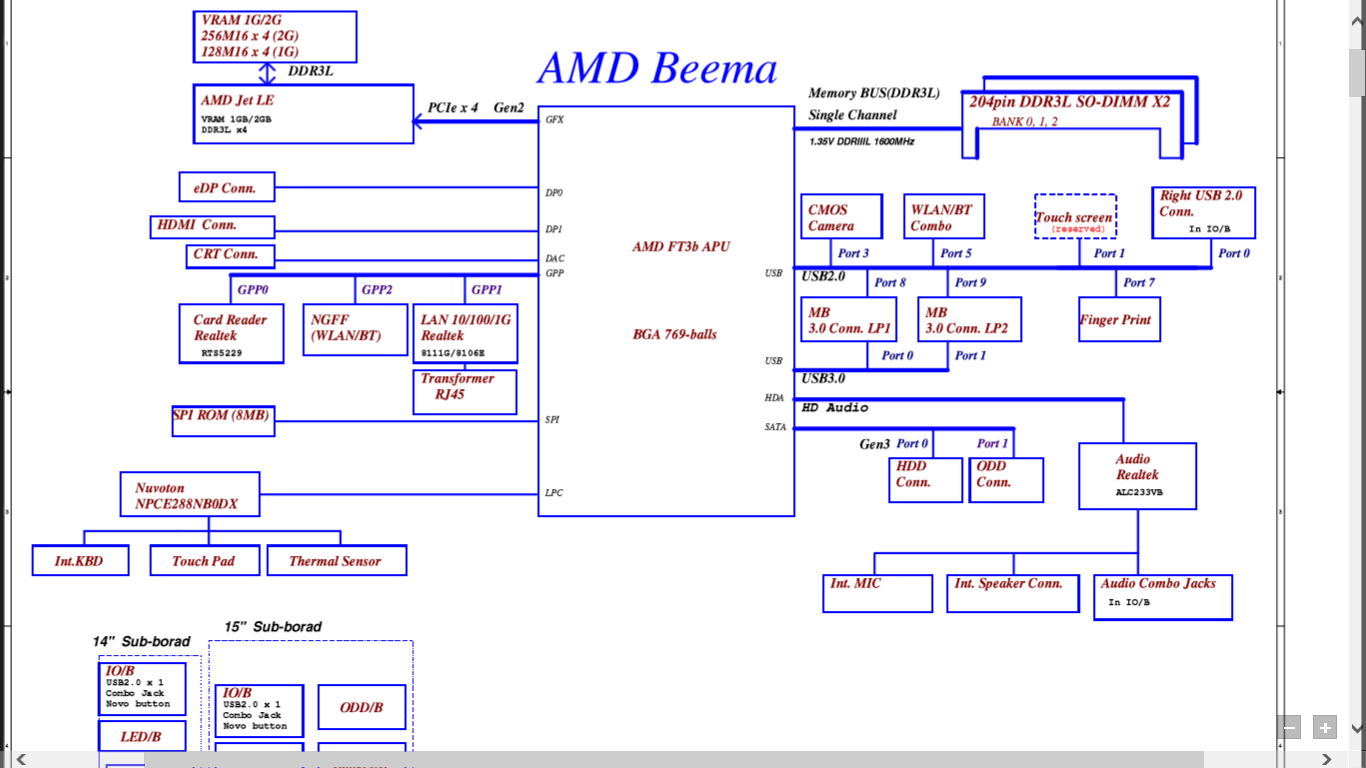This screenshot has height=768, width=1366.
Task: Click the Int.KBD box
Action: coord(81,560)
